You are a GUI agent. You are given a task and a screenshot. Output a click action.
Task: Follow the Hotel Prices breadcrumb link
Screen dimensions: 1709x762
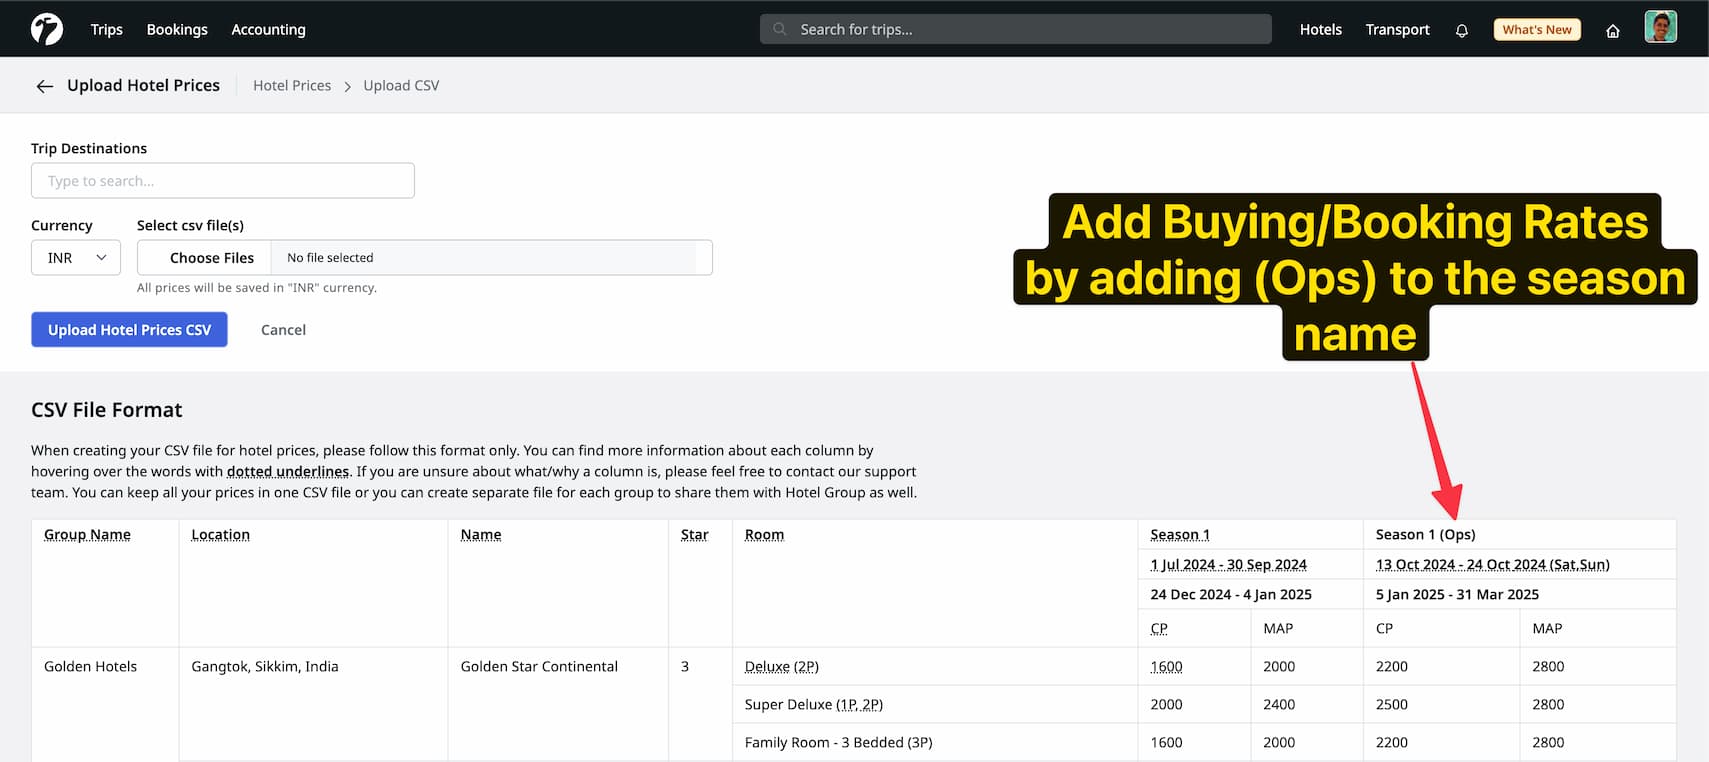tap(292, 86)
